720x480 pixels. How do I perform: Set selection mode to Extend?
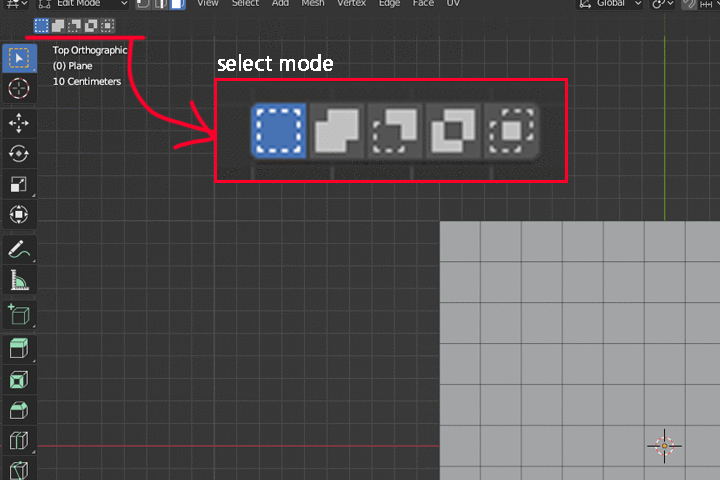(58, 26)
